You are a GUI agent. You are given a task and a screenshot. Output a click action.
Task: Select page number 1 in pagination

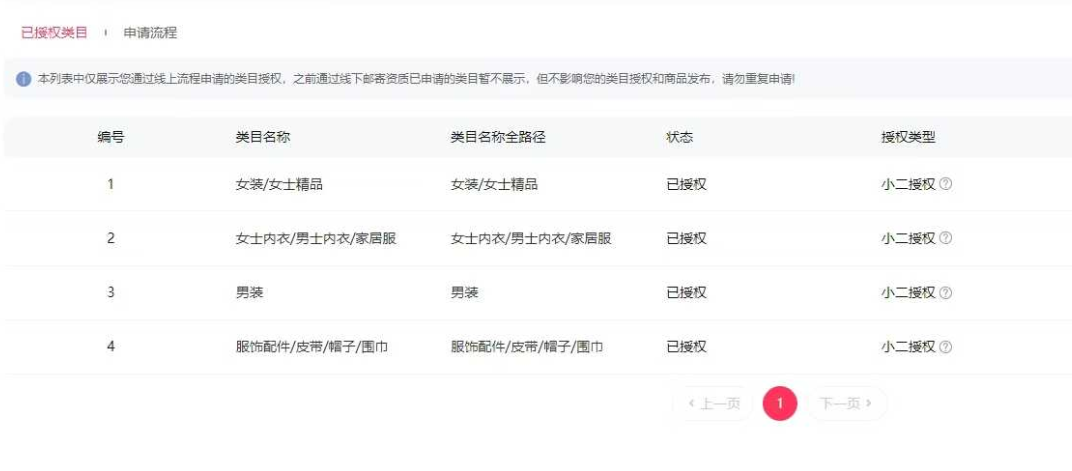pyautogui.click(x=780, y=404)
